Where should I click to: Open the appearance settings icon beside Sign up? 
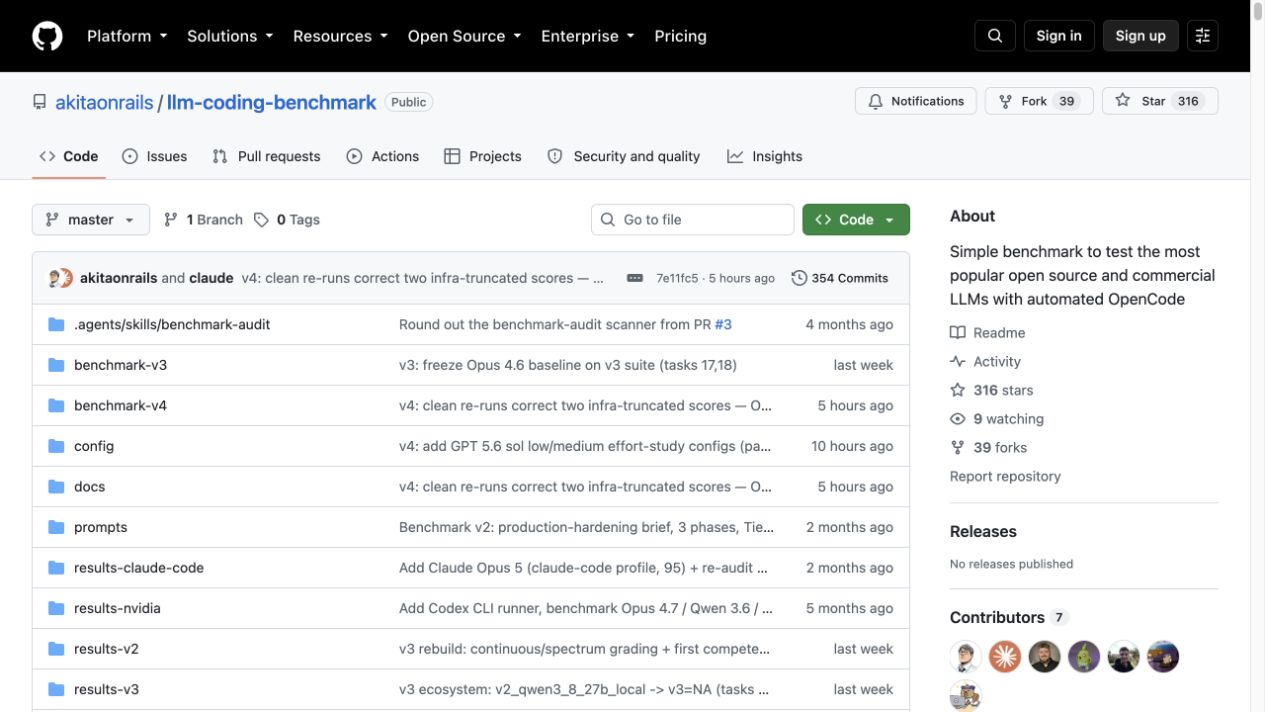tap(1203, 36)
